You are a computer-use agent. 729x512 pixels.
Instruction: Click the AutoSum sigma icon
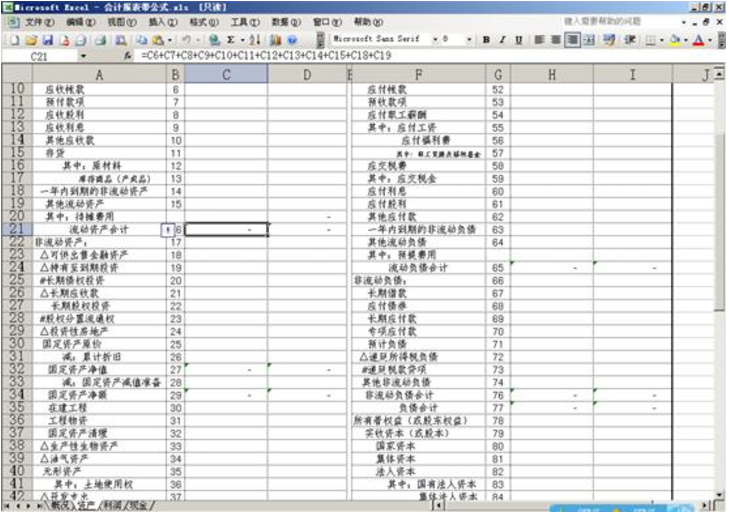pos(231,40)
